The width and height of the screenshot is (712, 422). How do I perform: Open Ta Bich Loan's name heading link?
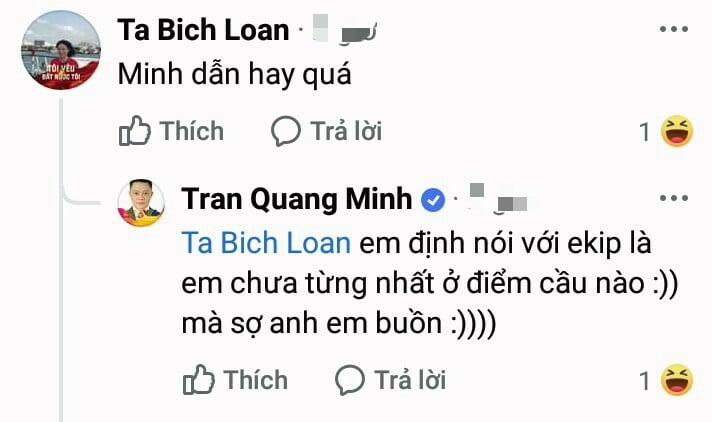point(203,30)
